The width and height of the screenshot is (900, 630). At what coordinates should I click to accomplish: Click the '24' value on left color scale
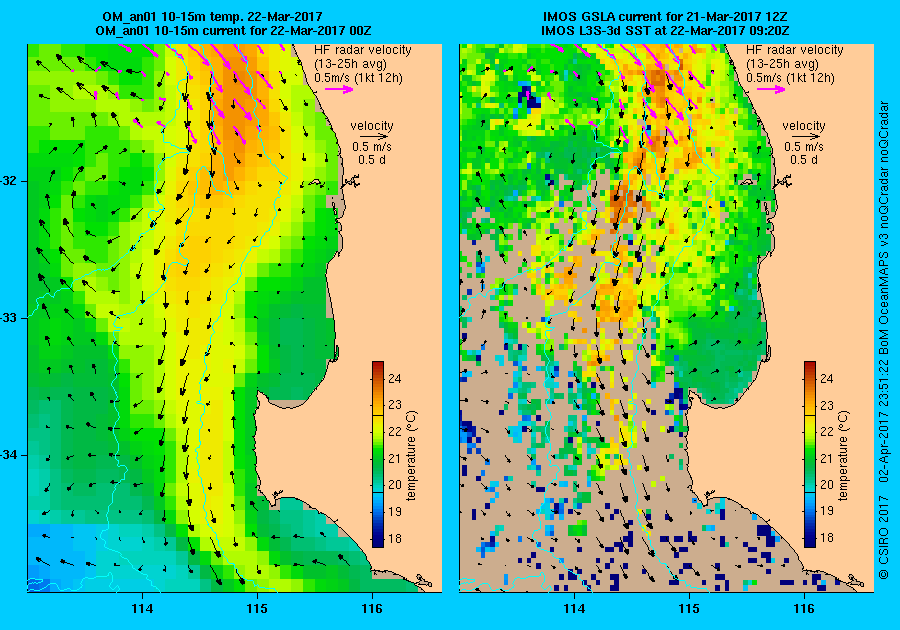395,378
